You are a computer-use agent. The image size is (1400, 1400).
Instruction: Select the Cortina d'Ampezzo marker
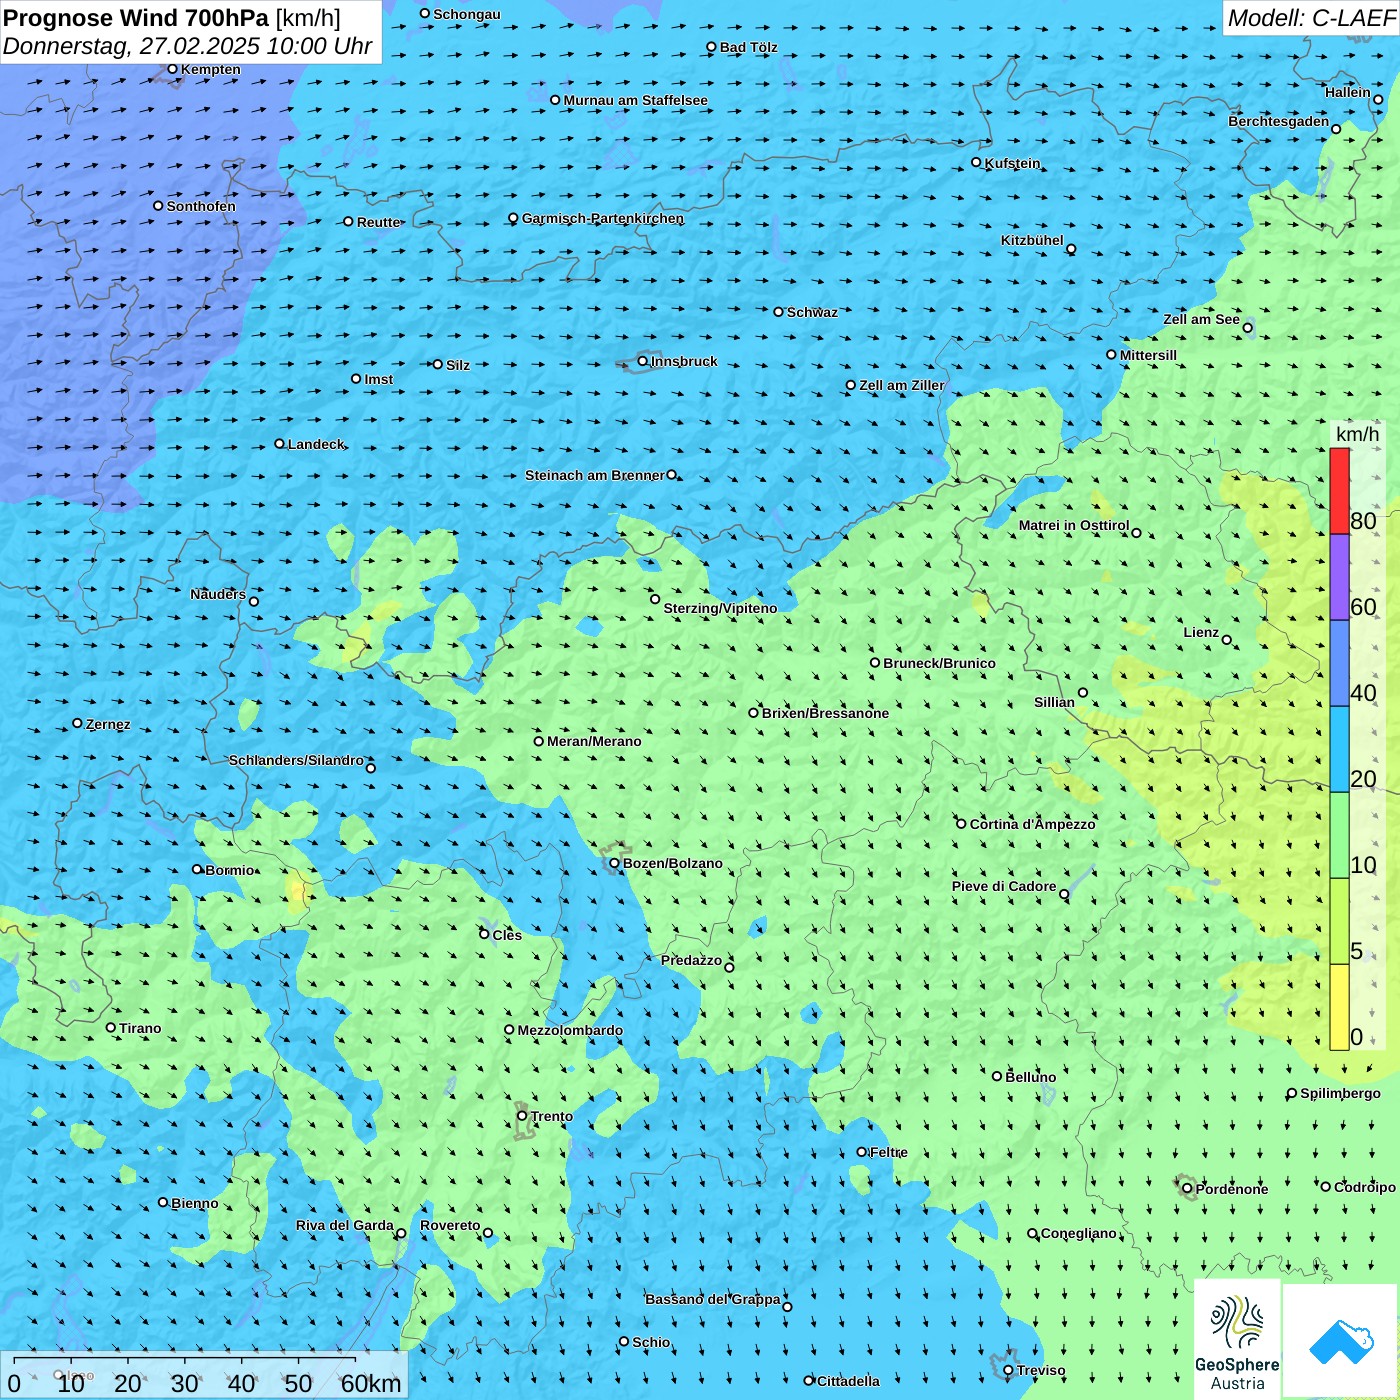coord(961,824)
